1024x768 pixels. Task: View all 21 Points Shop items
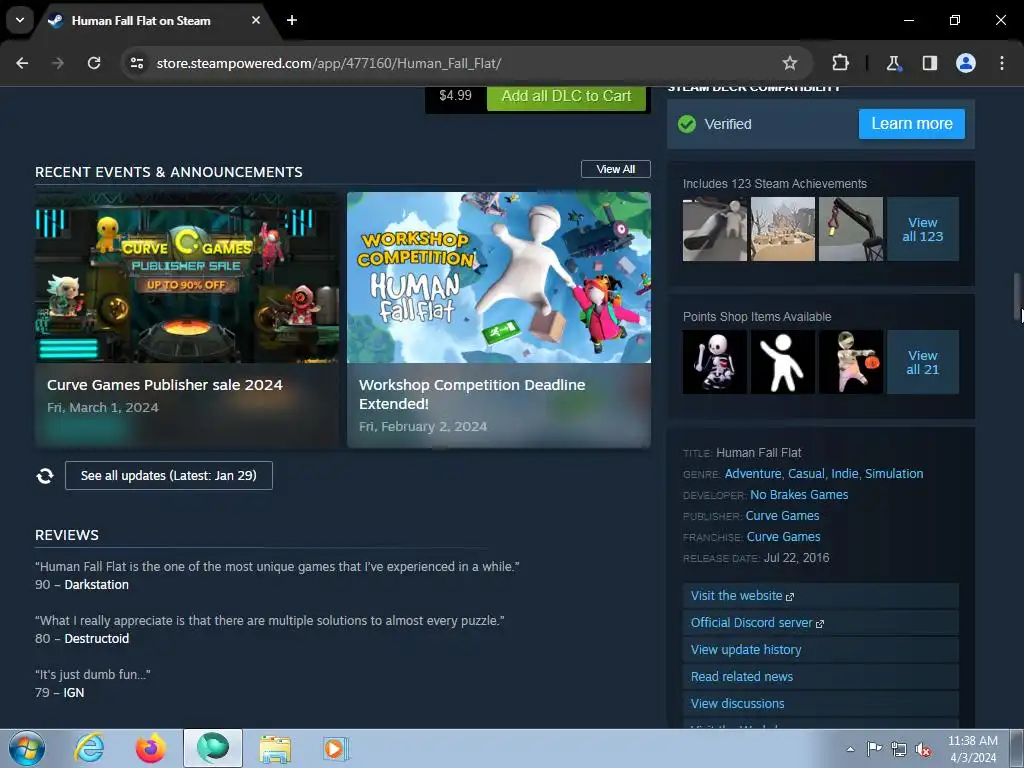tap(923, 362)
